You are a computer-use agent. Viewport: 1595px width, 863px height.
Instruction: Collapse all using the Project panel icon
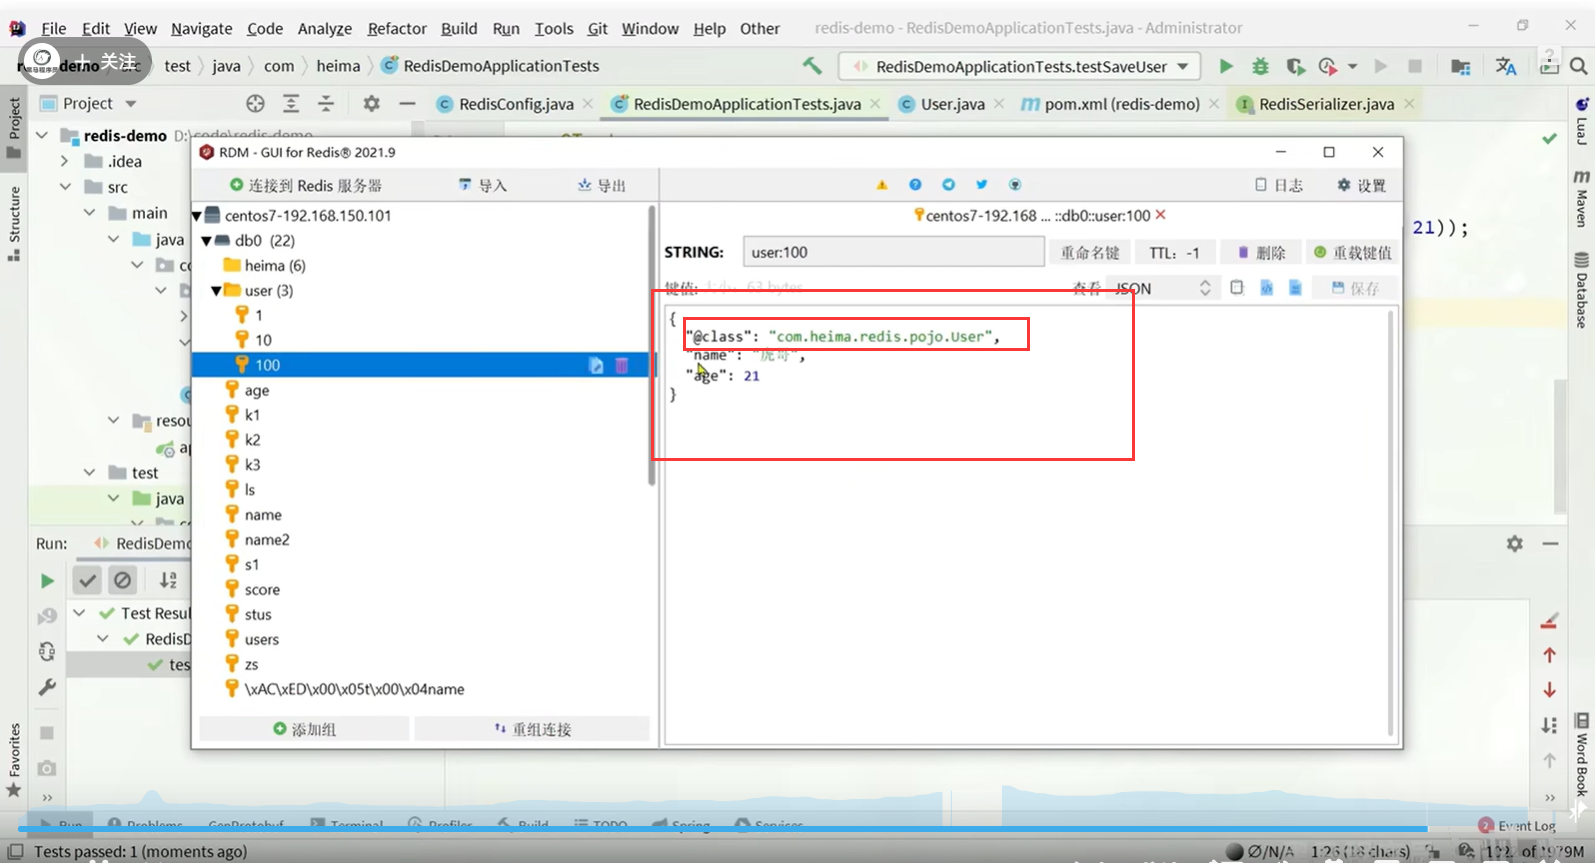pos(326,103)
